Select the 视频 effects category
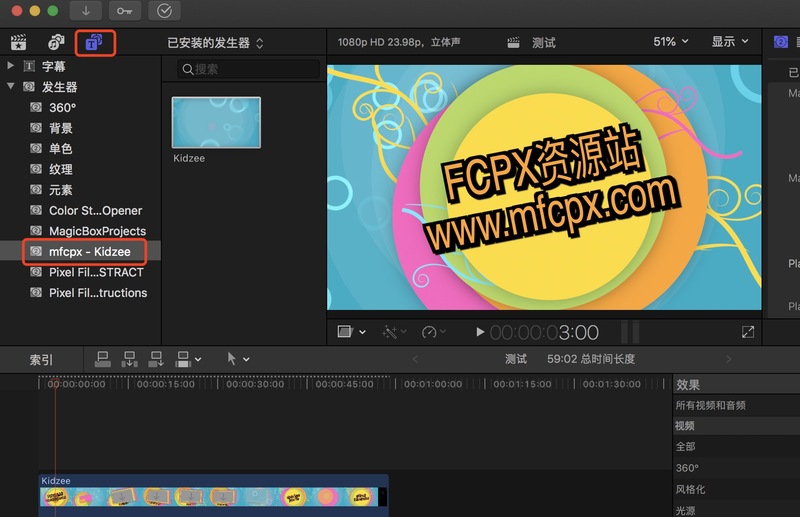The image size is (800, 517). 685,426
